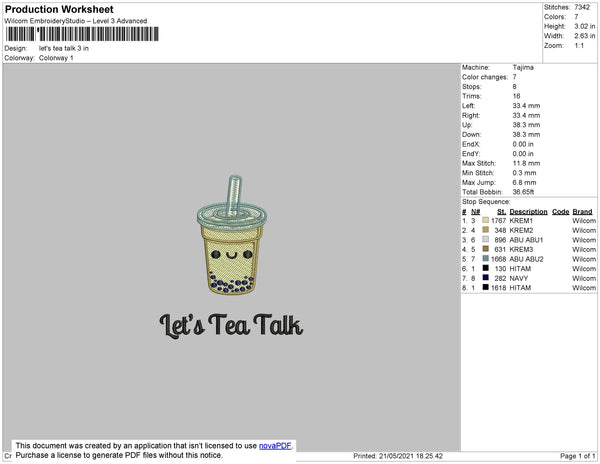Click the 'Printed: 21/05/2021 18.25.42' footer text
Viewport: 600px width, 464px height.
[x=398, y=456]
